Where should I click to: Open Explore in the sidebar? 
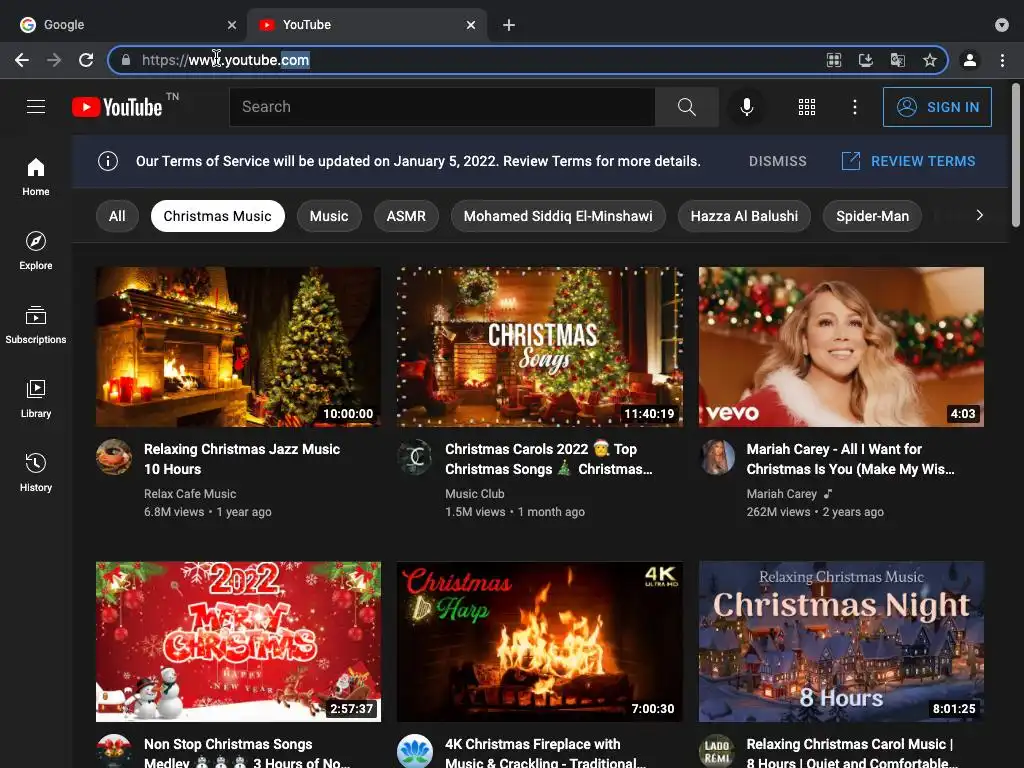(36, 250)
